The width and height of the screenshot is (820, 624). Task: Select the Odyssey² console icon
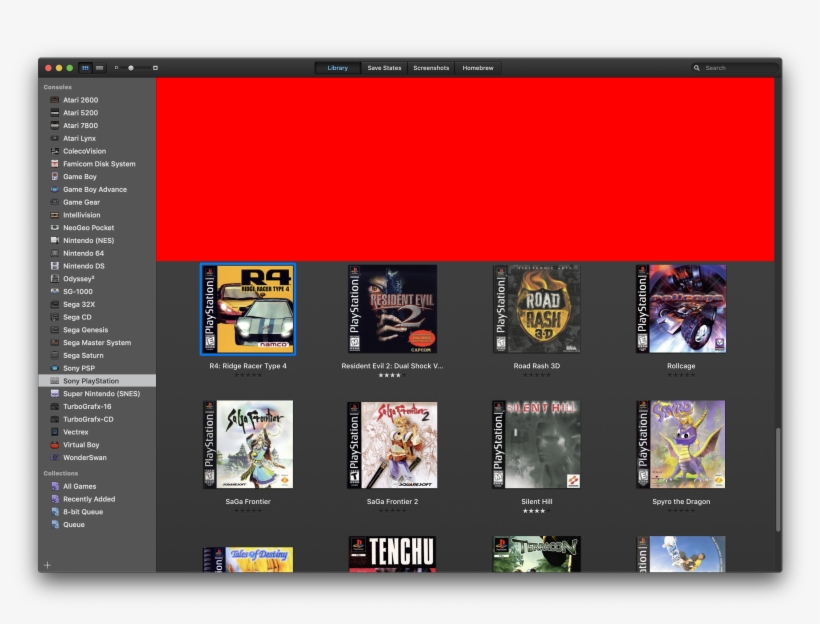(54, 279)
